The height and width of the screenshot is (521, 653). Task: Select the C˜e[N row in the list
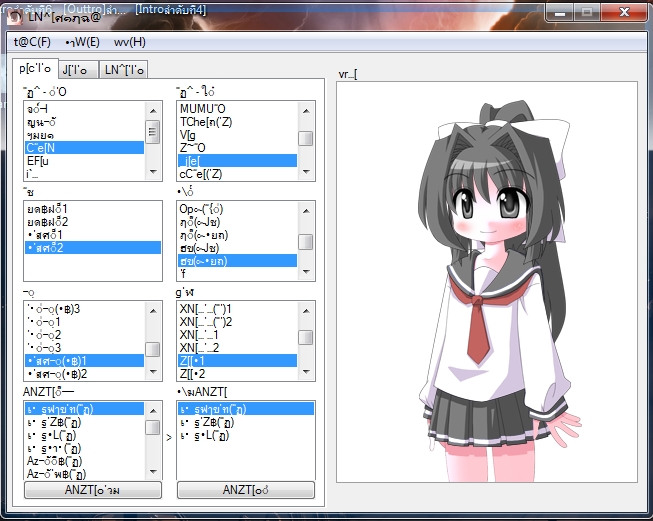tap(85, 147)
